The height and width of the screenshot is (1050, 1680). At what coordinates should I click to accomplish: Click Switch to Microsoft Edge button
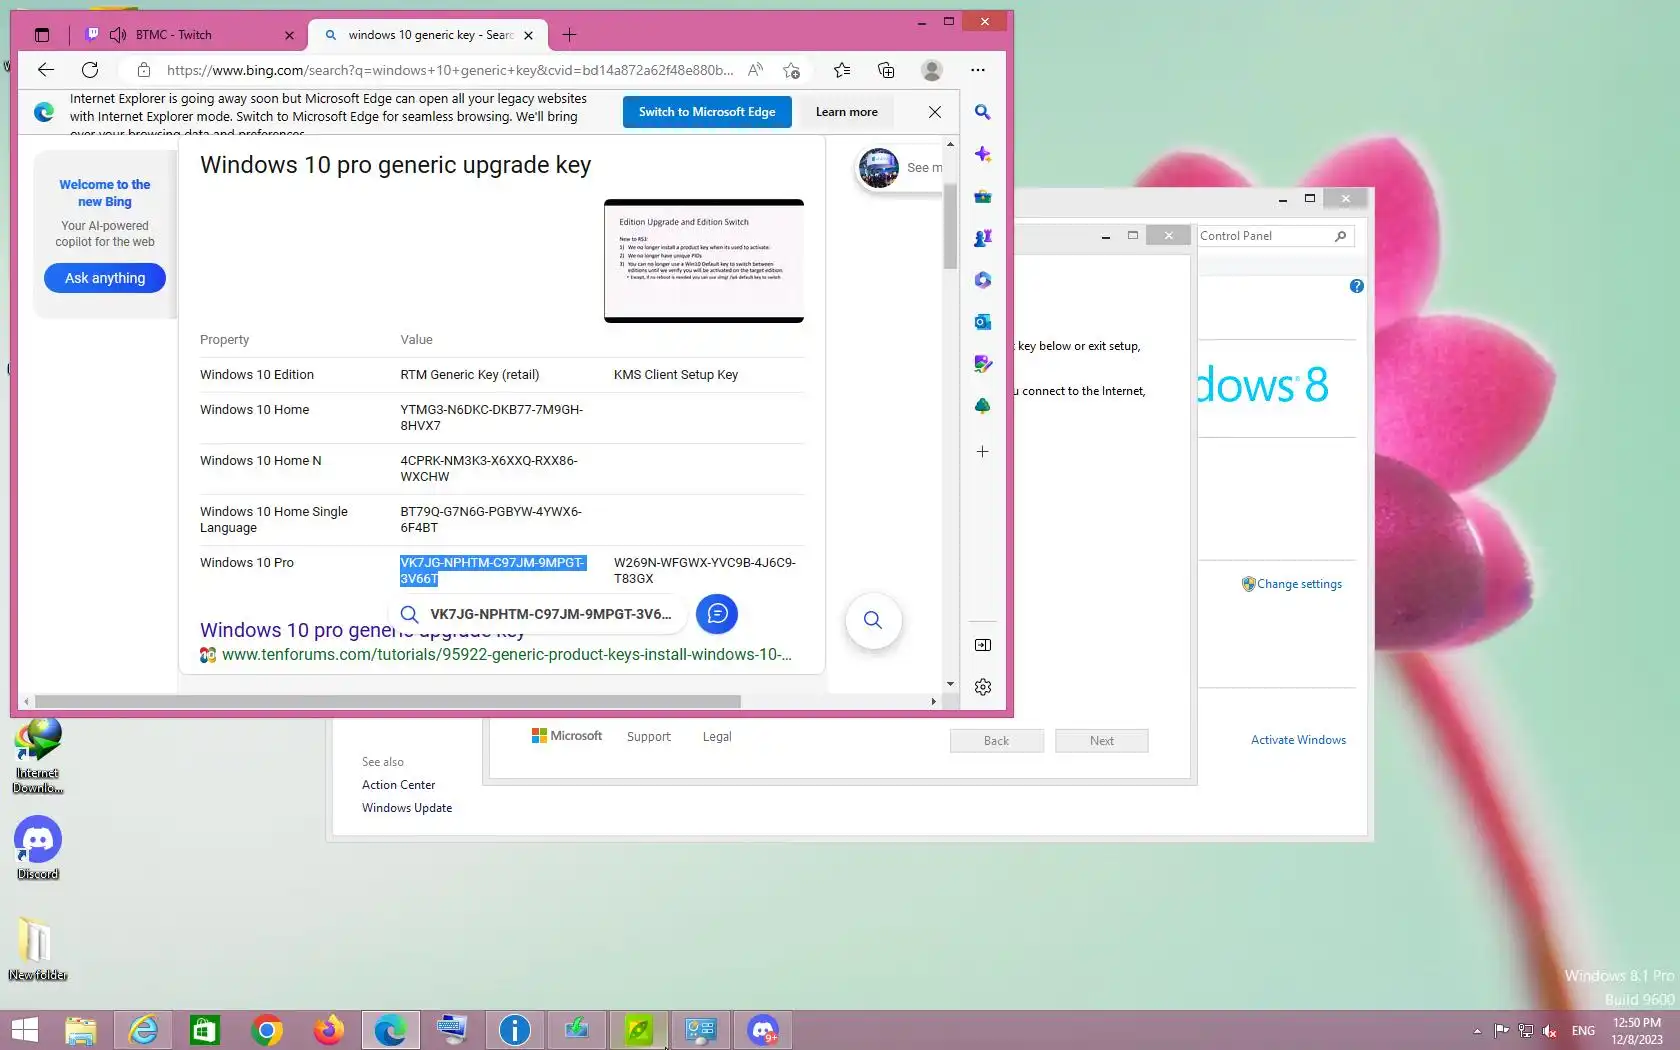(x=707, y=112)
